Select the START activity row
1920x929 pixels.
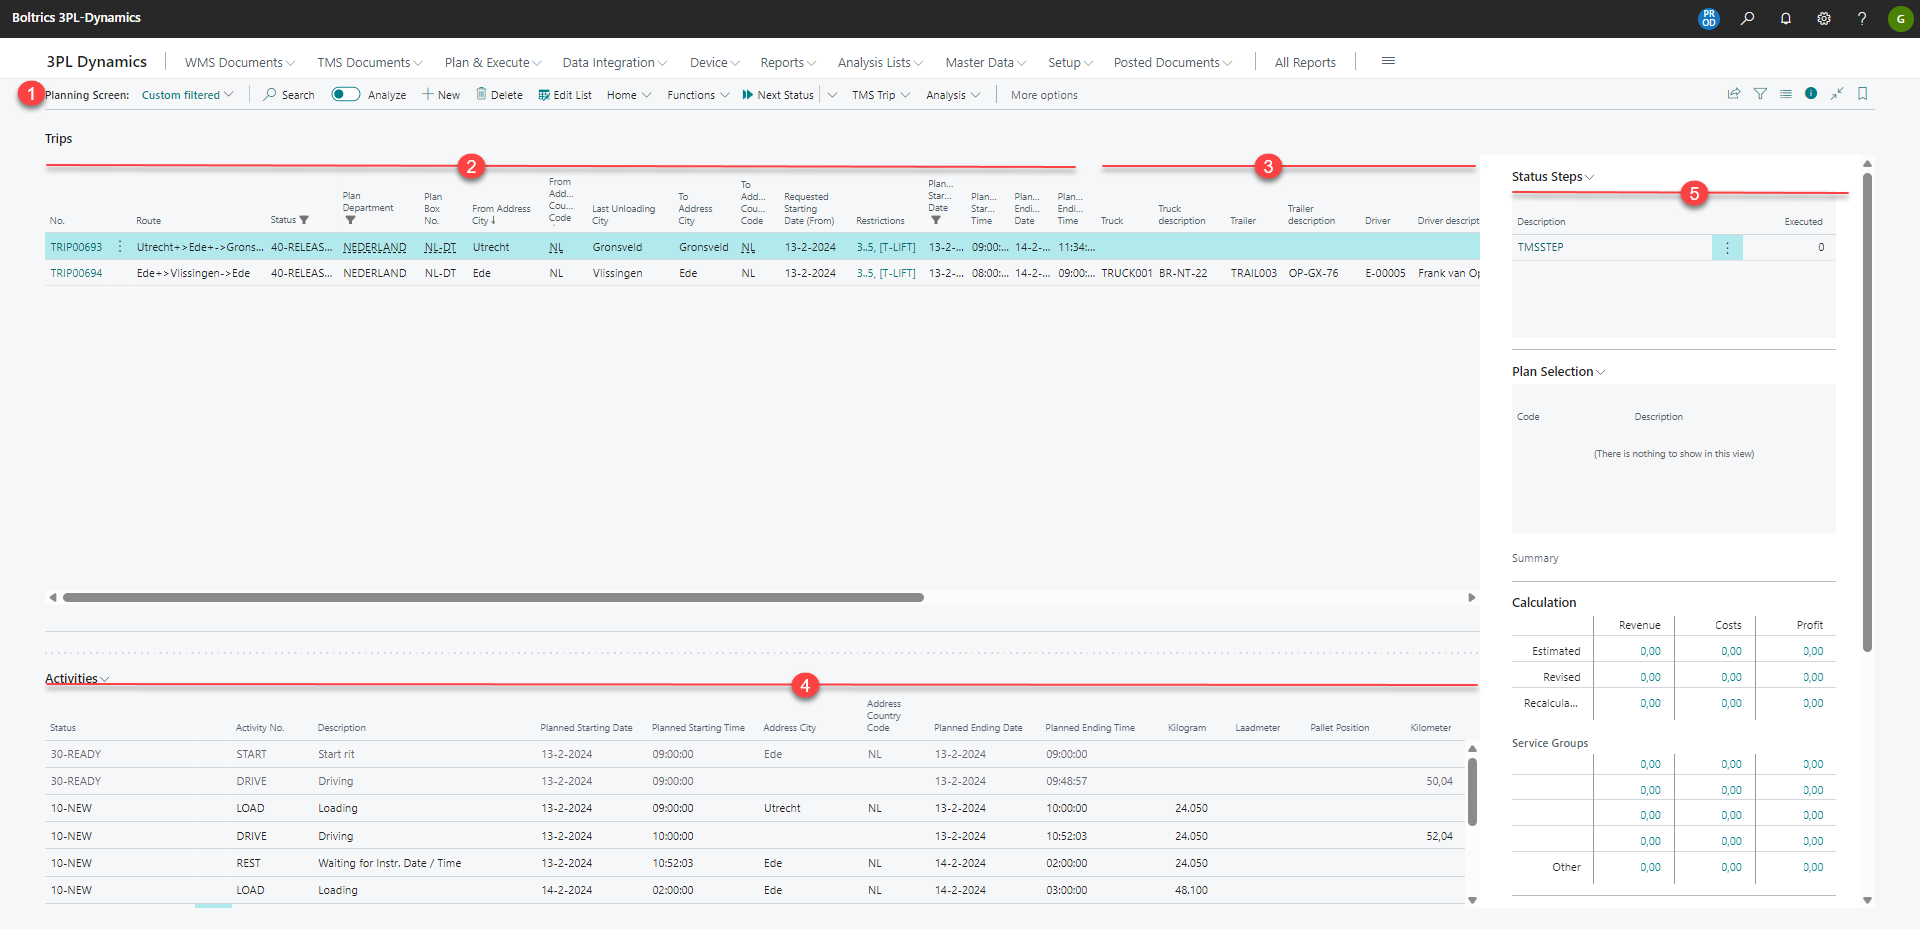tap(755, 754)
